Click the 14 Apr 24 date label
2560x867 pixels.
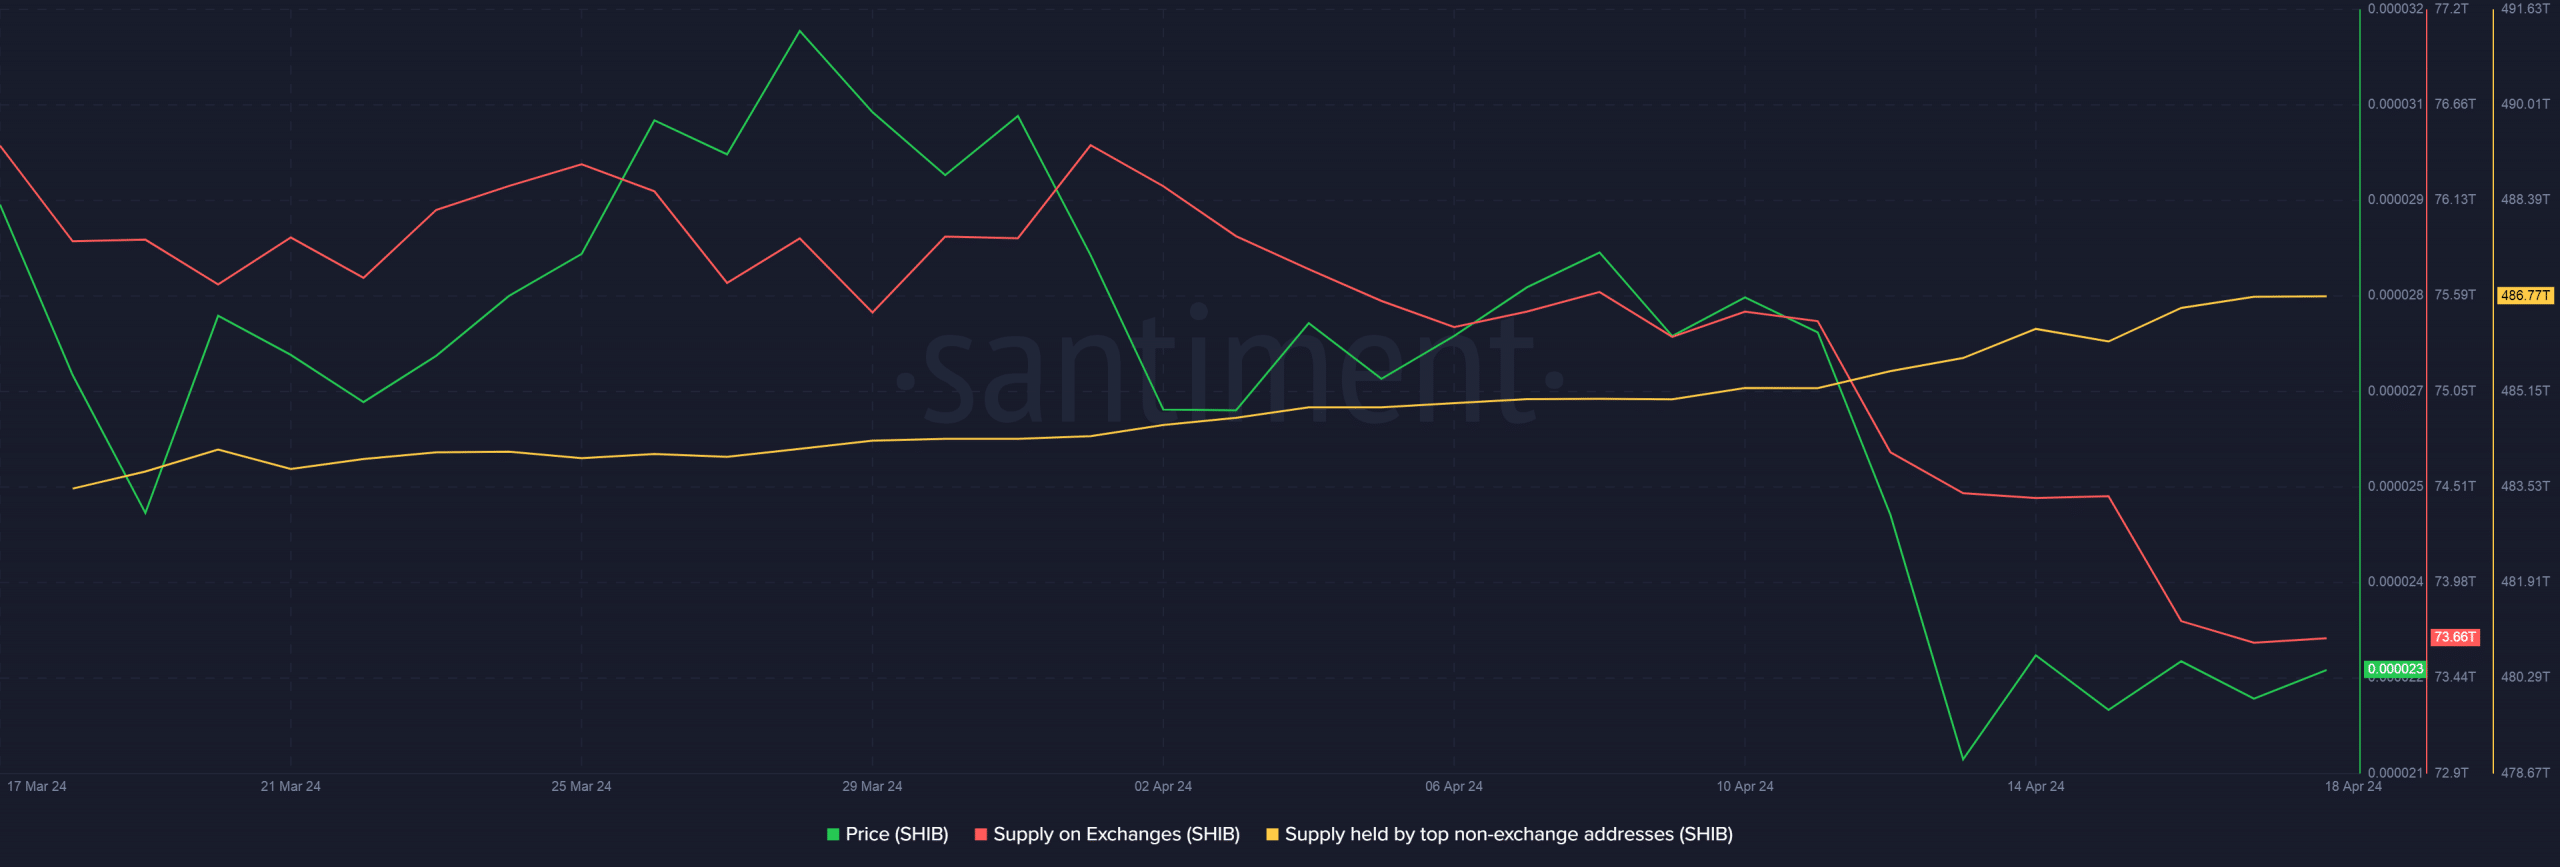pyautogui.click(x=2036, y=786)
